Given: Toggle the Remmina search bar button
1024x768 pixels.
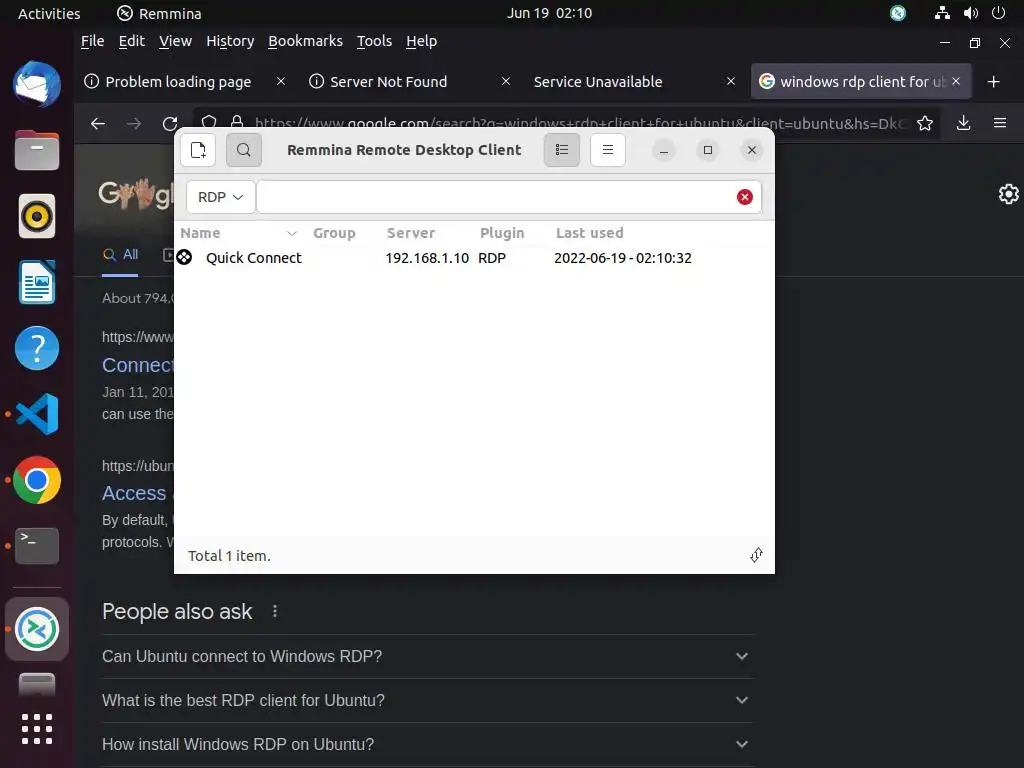Looking at the screenshot, I should (x=244, y=150).
